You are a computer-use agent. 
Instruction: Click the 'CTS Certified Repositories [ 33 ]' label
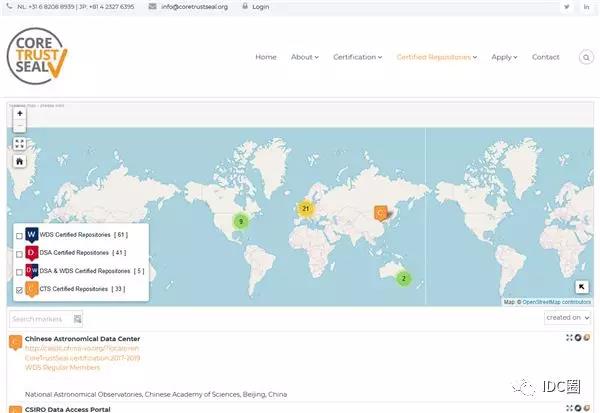click(82, 289)
